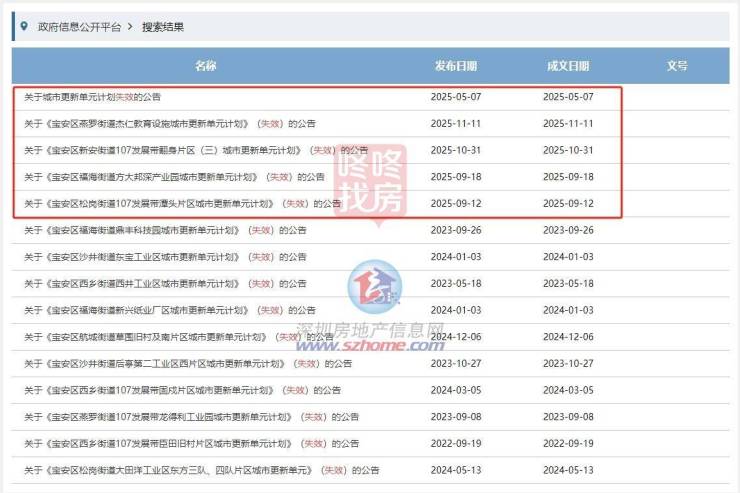Click 成文日期 cell 2025-05-07

(x=568, y=97)
